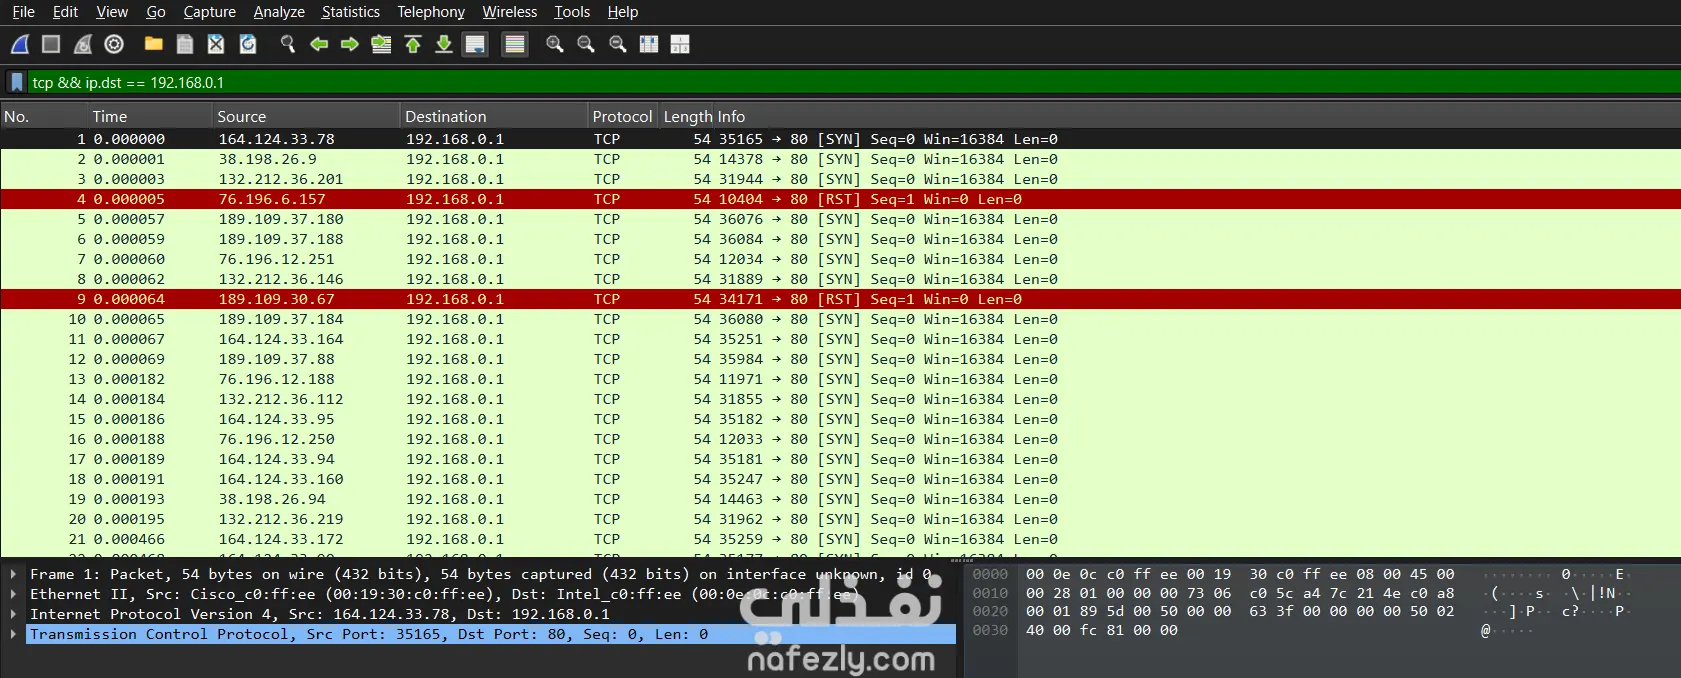Image resolution: width=1681 pixels, height=678 pixels.
Task: Toggle auto-scroll during live capture
Action: 476,44
